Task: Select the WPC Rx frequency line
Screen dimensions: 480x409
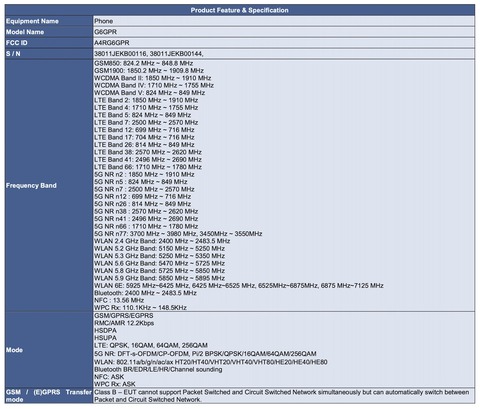Action: click(x=140, y=307)
